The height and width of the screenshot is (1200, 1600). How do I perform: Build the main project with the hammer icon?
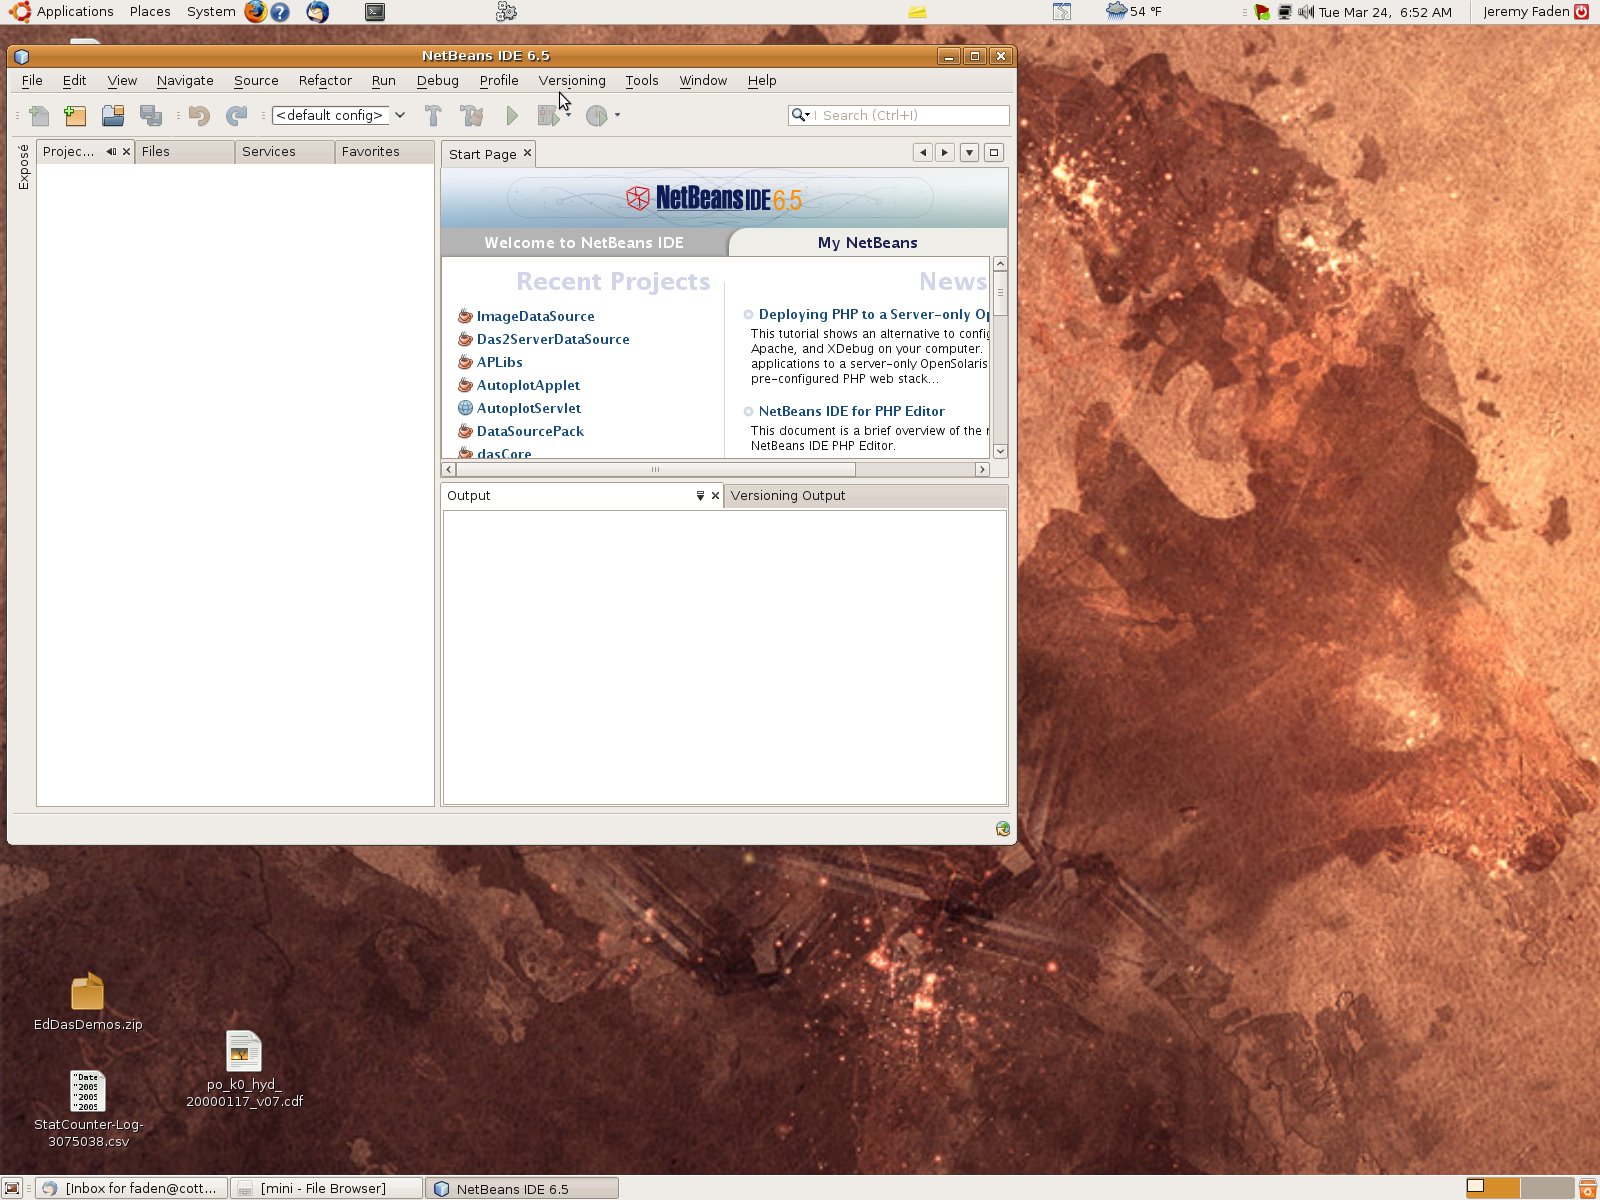433,115
